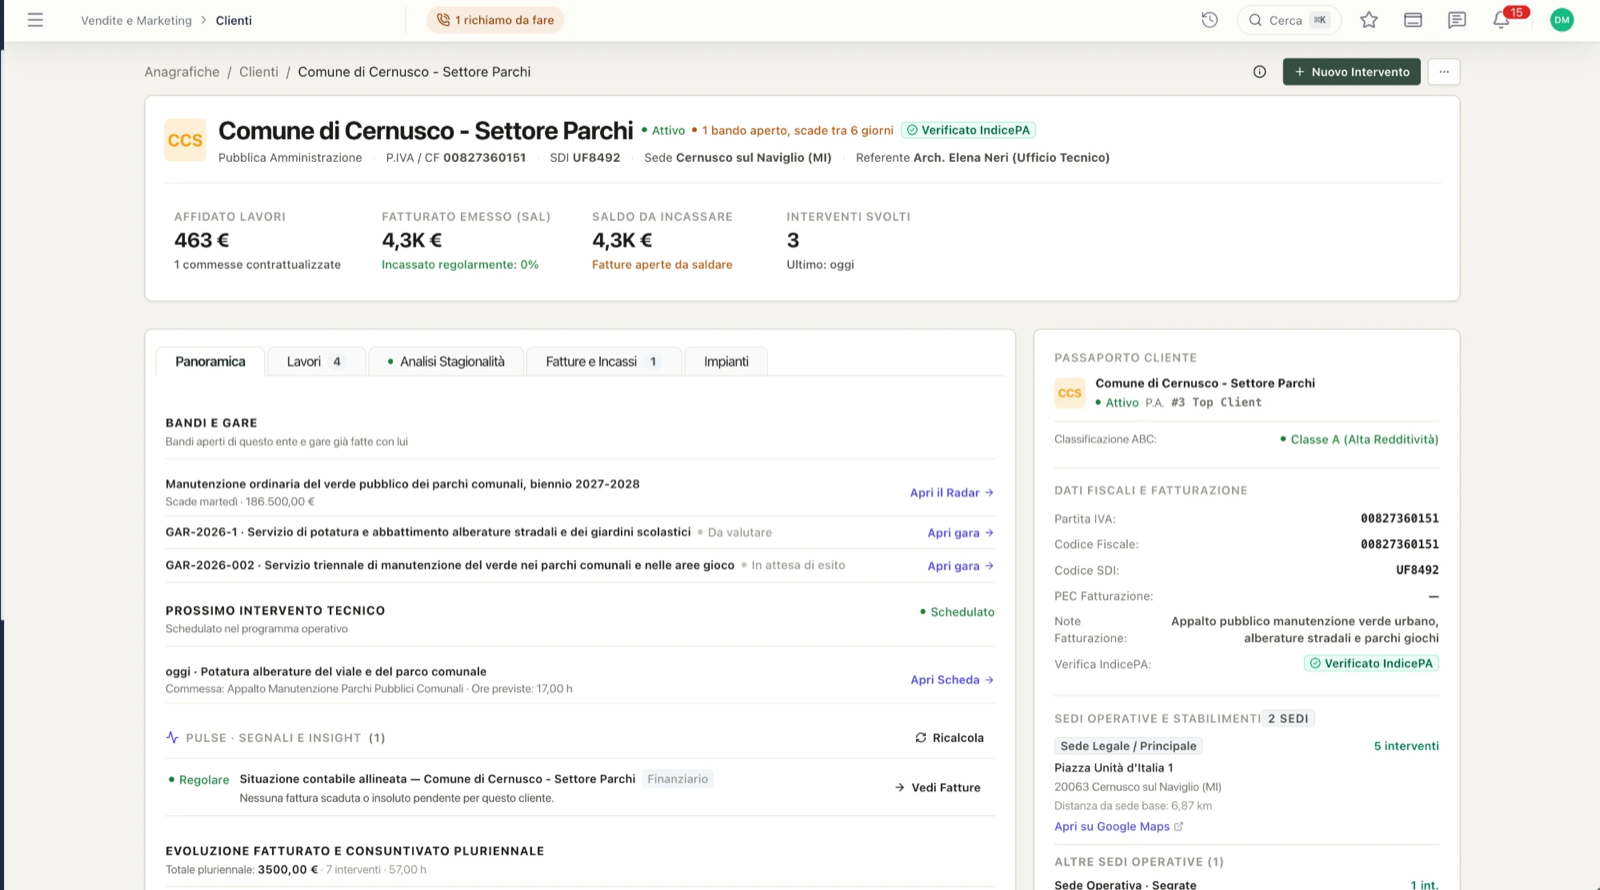Go to Clienti breadcrumb link
This screenshot has height=890, width=1600.
(259, 72)
